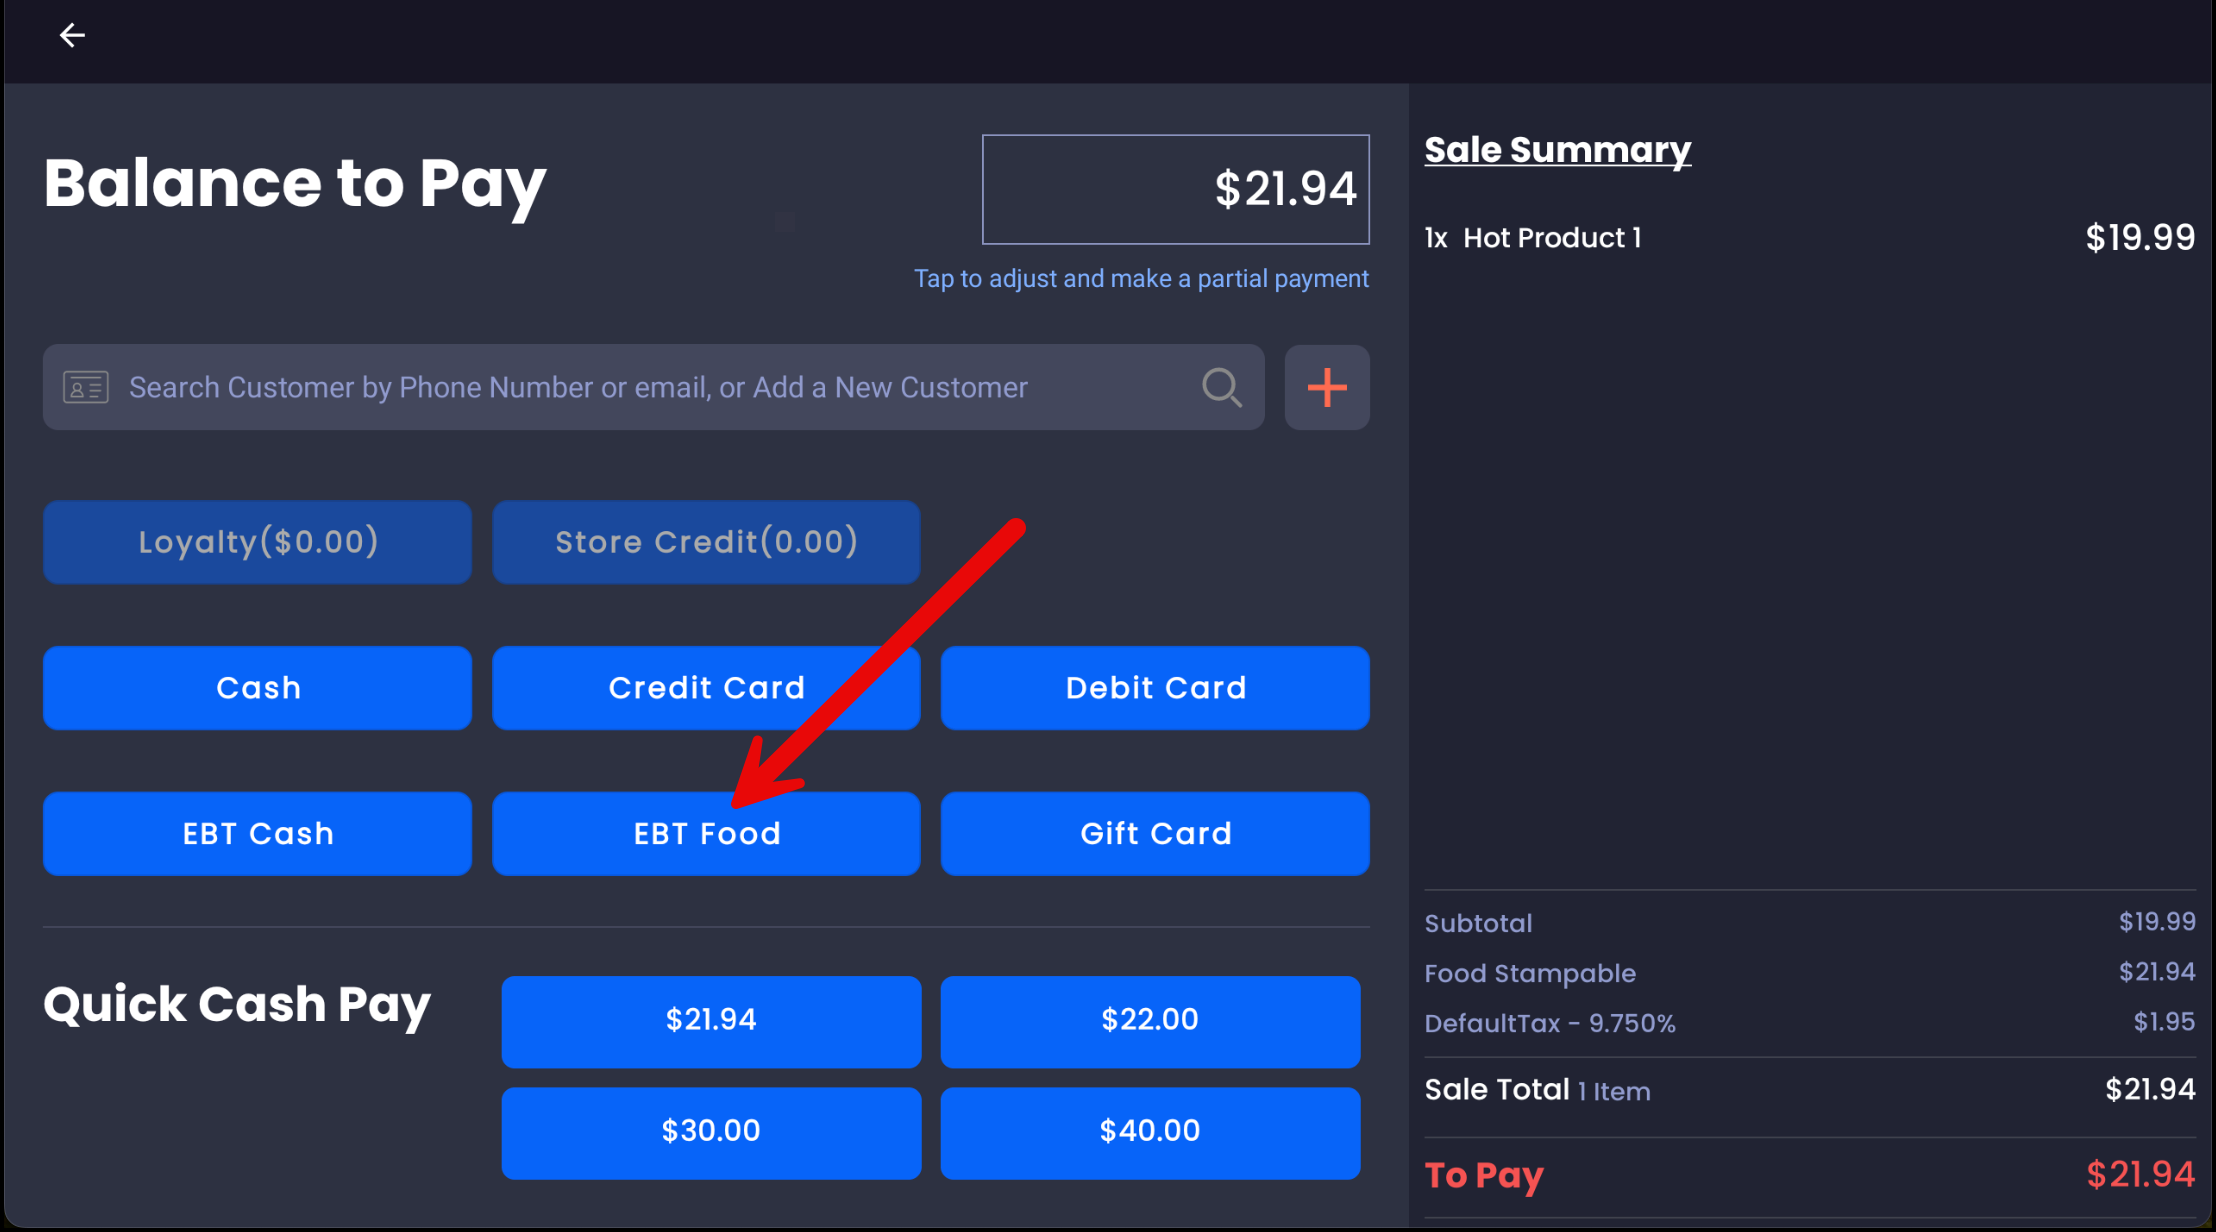Pay with Cash
The image size is (2216, 1232).
coord(257,688)
